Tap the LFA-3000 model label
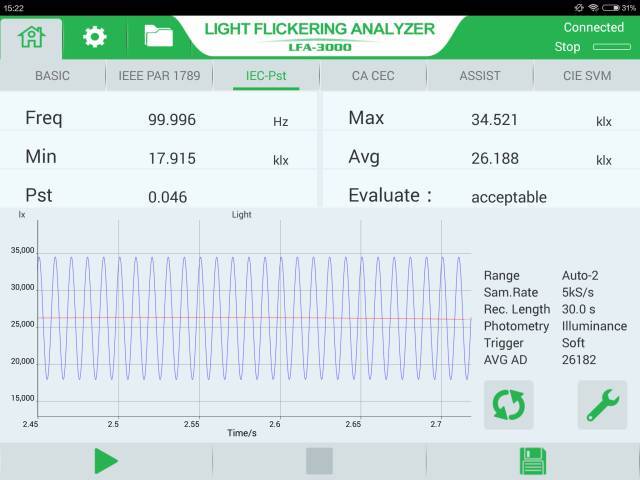Viewport: 640px width, 480px height. click(320, 47)
